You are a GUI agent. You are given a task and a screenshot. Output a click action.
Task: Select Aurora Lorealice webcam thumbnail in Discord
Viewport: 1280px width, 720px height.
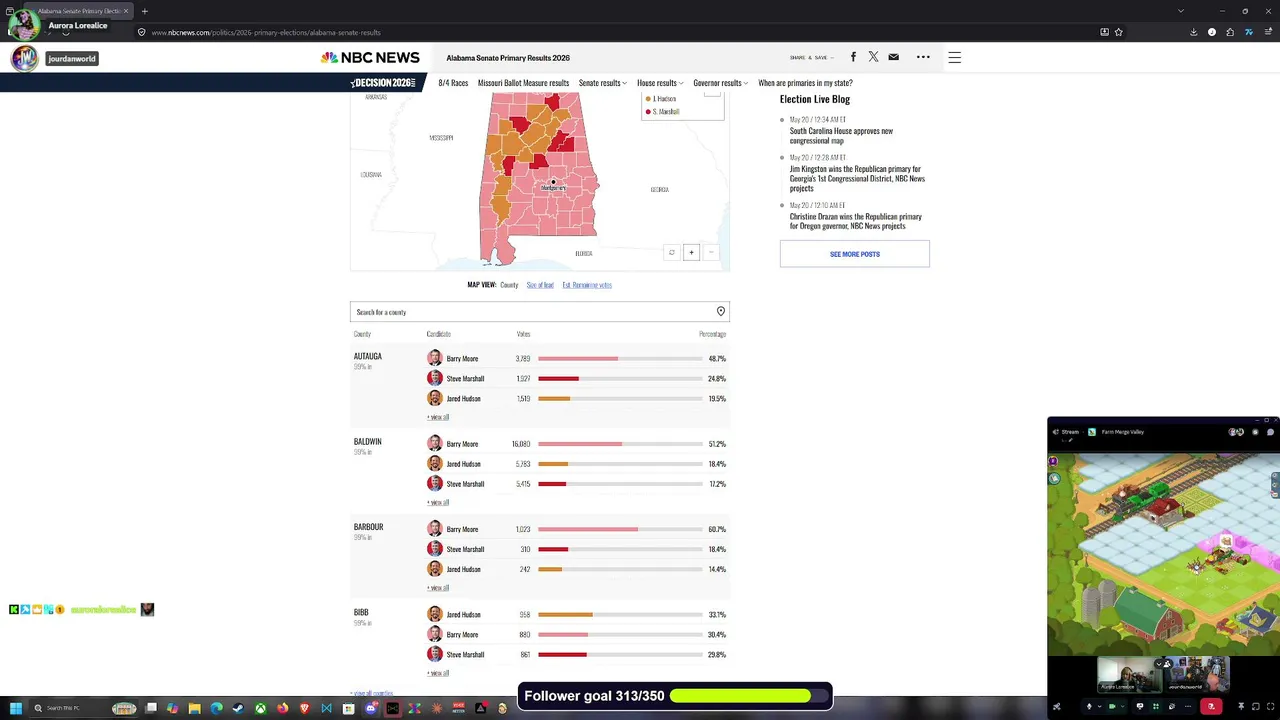(1130, 674)
